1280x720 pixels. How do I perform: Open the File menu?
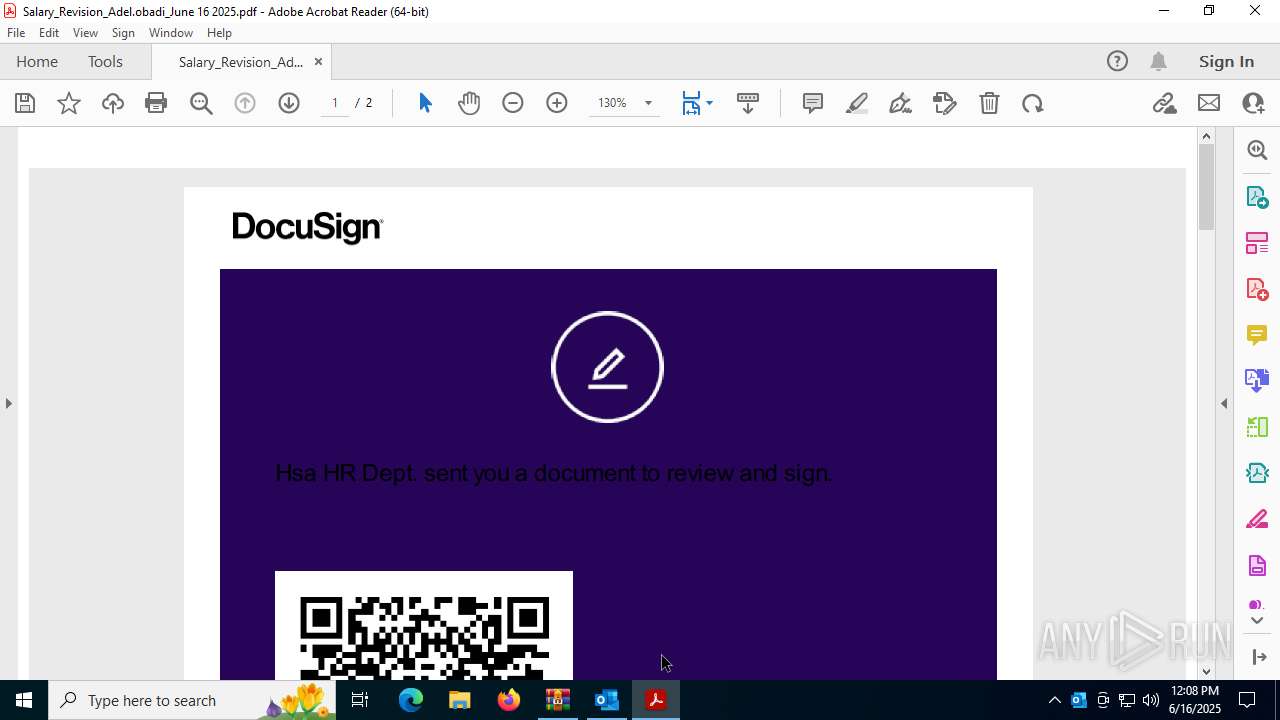pyautogui.click(x=16, y=33)
